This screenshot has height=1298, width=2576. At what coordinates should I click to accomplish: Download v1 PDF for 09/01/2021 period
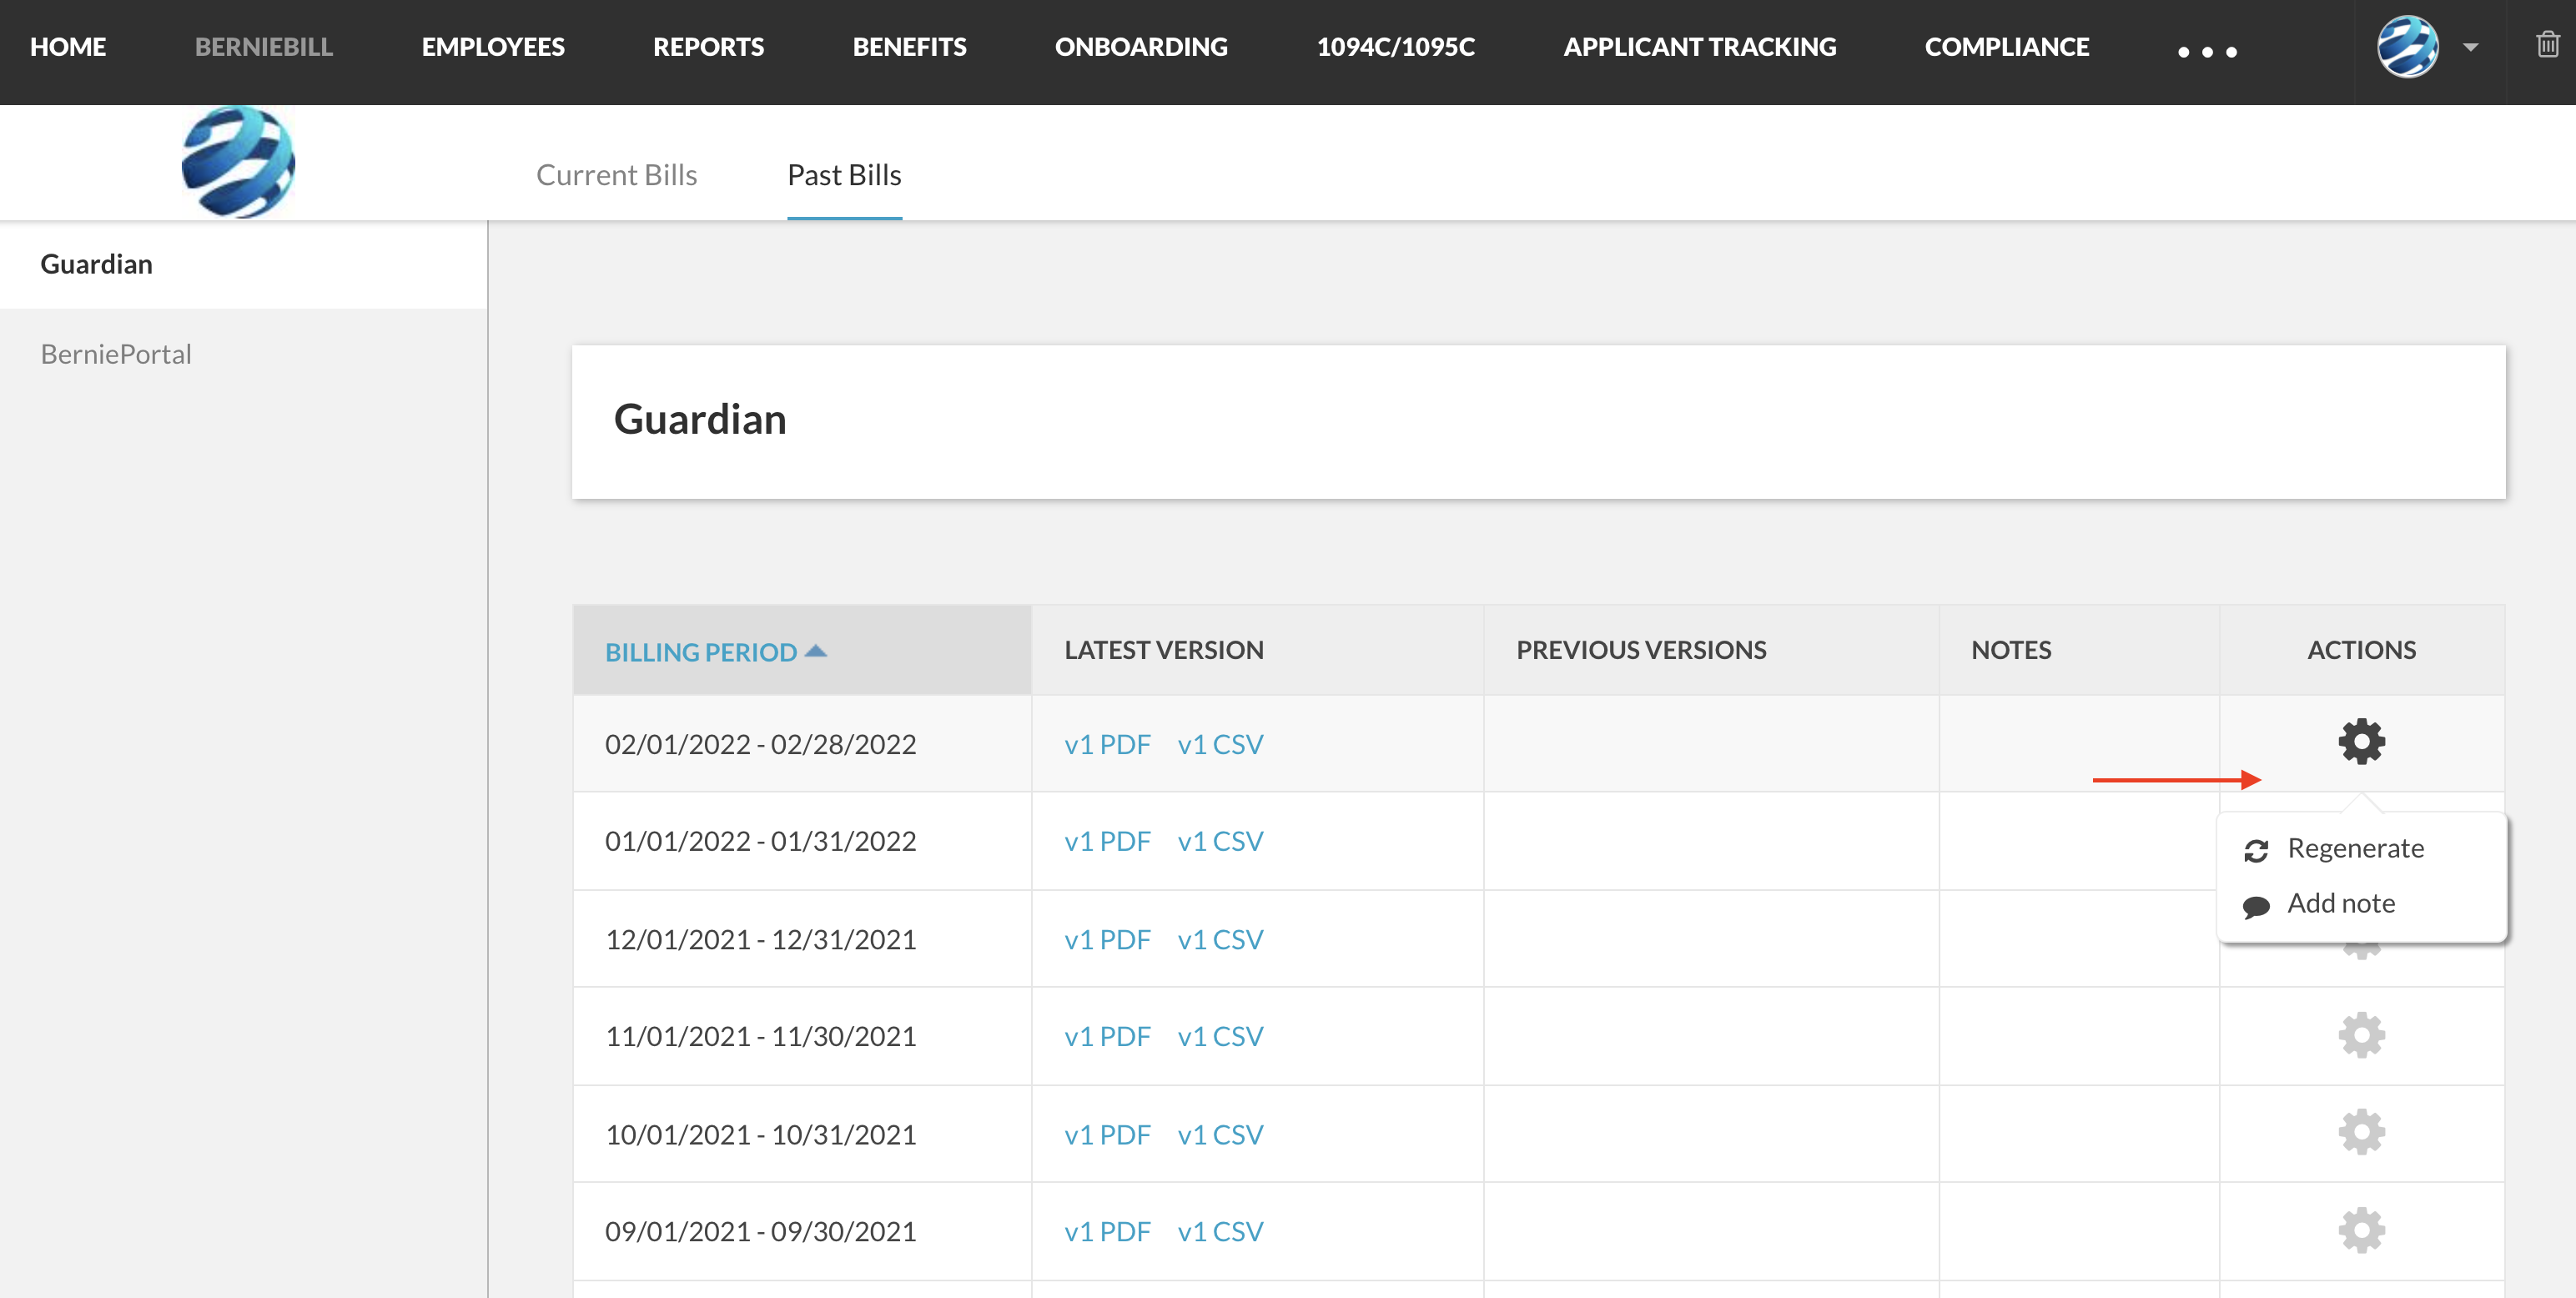[1107, 1232]
